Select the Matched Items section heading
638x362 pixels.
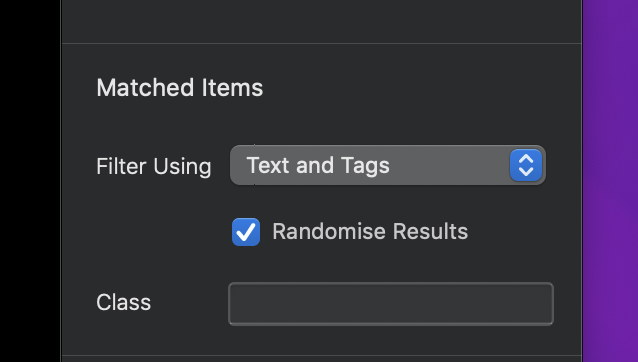[179, 87]
